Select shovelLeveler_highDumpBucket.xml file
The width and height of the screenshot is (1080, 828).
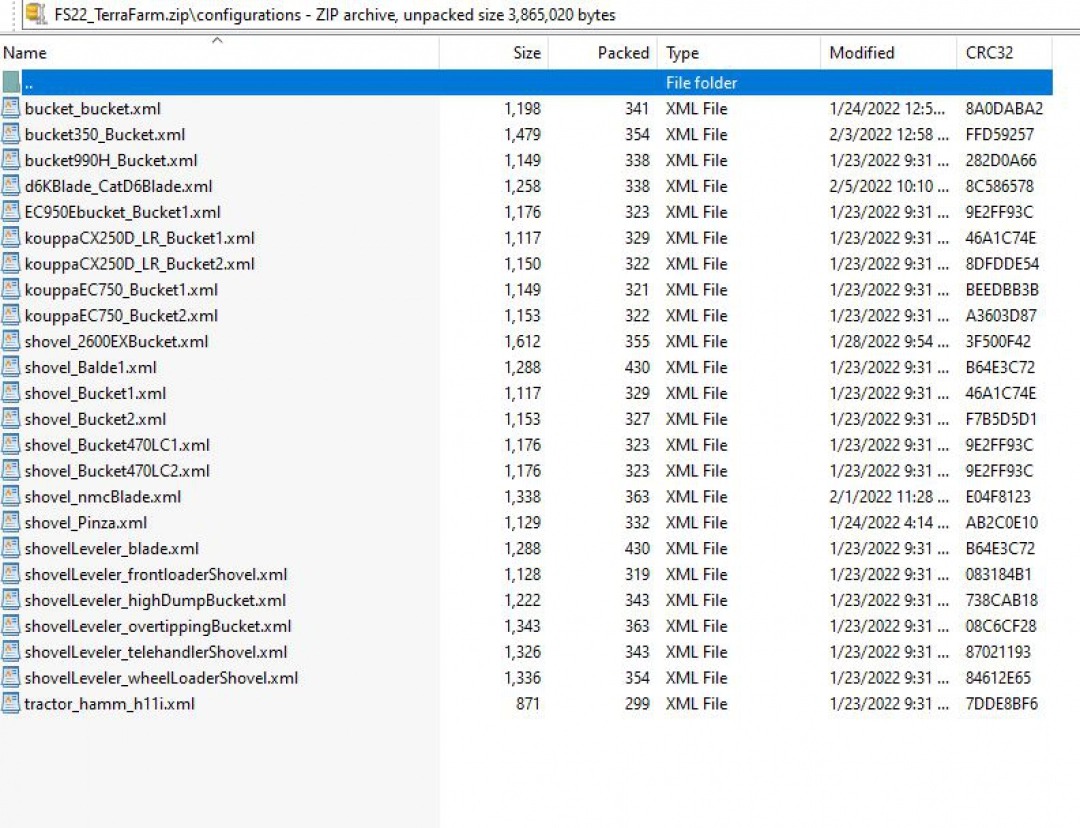[x=155, y=600]
